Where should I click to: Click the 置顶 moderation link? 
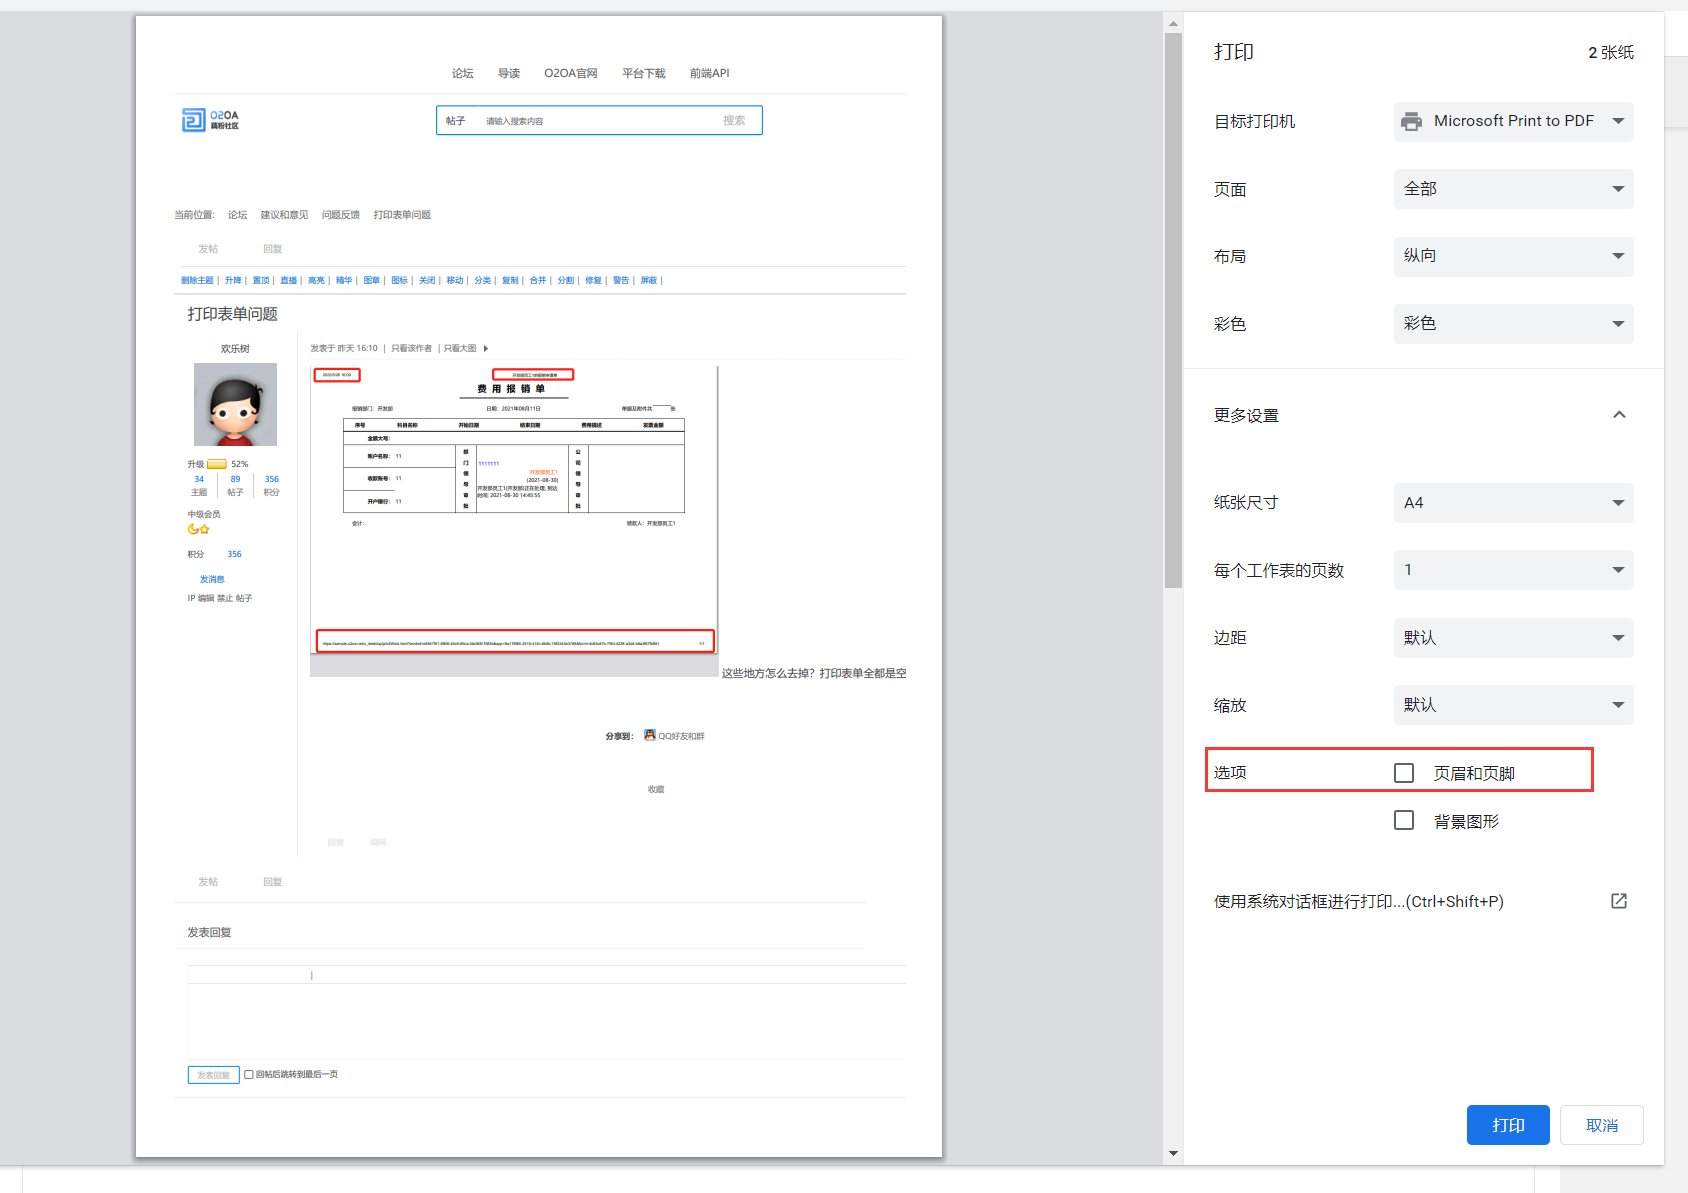coord(261,280)
